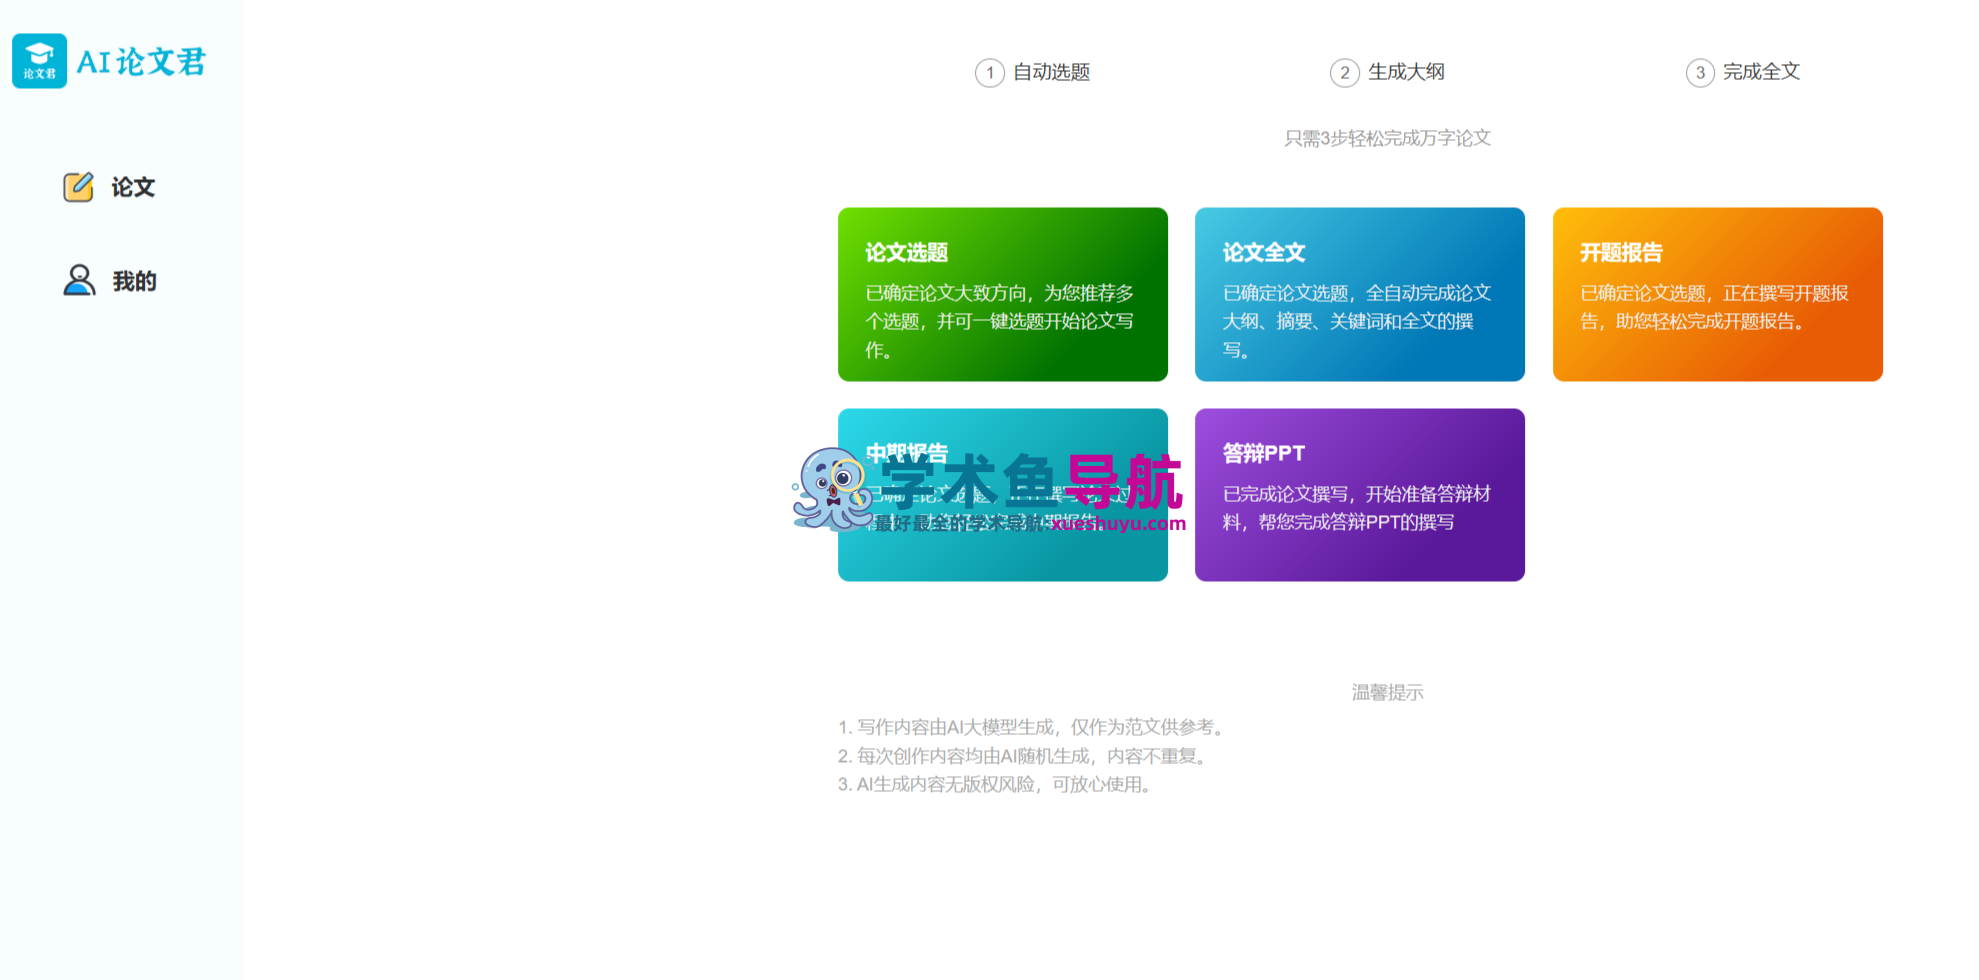Click tip 'AI生成内容无版权风险，可放心使用'

click(998, 785)
